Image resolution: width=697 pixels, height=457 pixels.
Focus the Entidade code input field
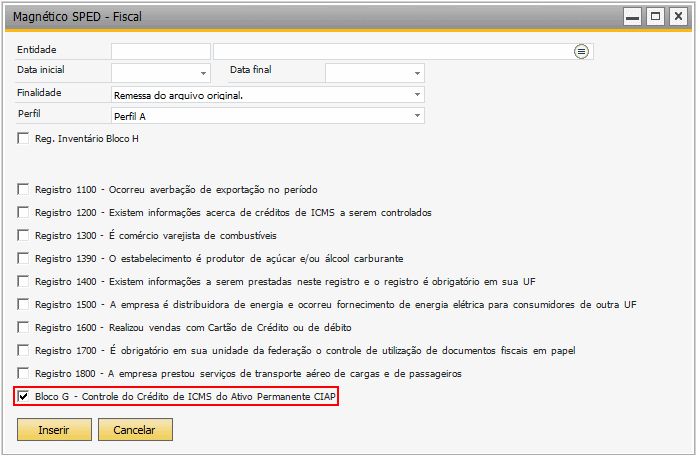pos(160,52)
